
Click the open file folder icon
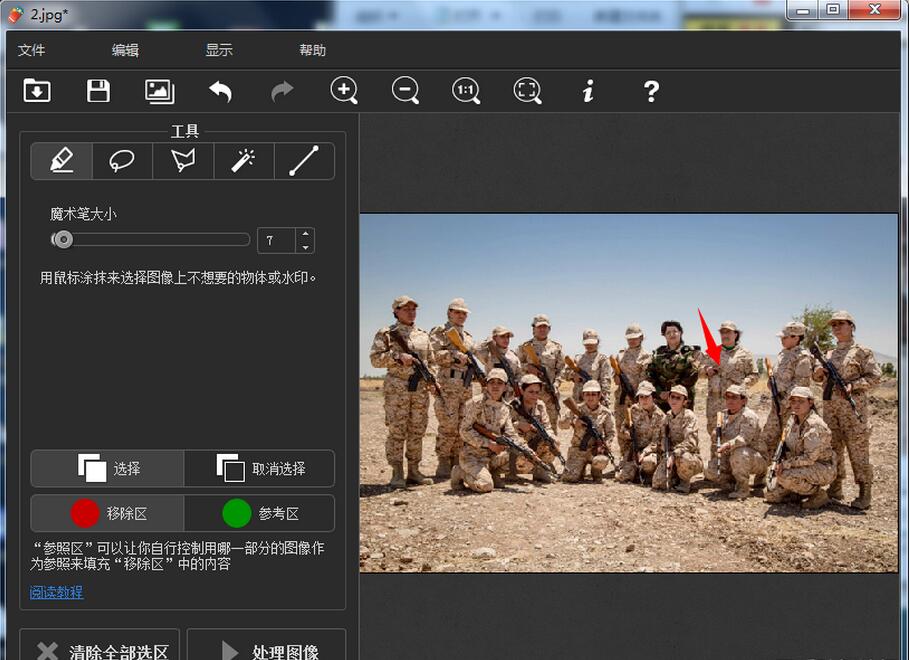coord(37,91)
